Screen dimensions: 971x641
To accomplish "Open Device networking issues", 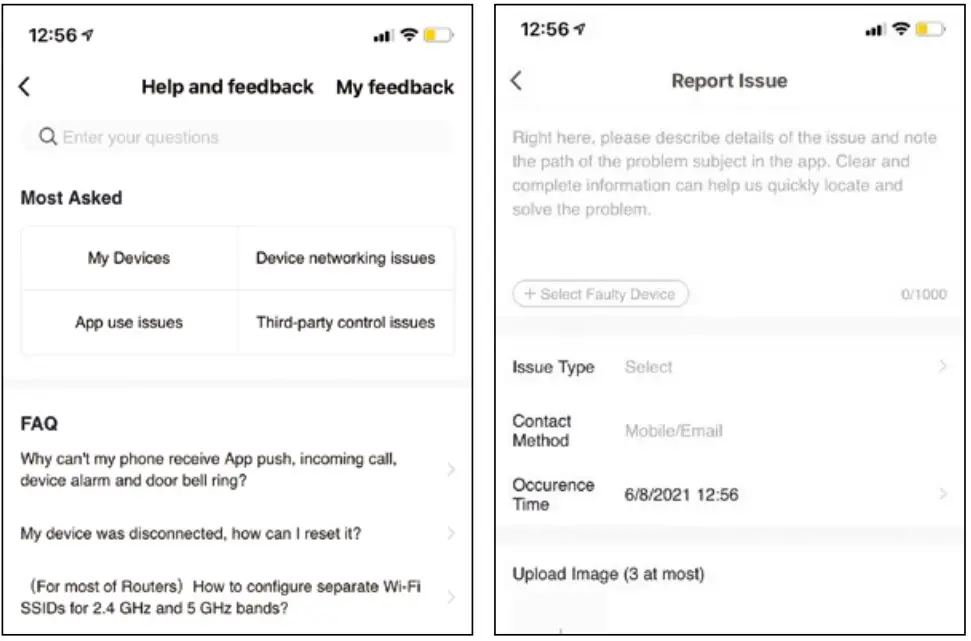I will 345,258.
